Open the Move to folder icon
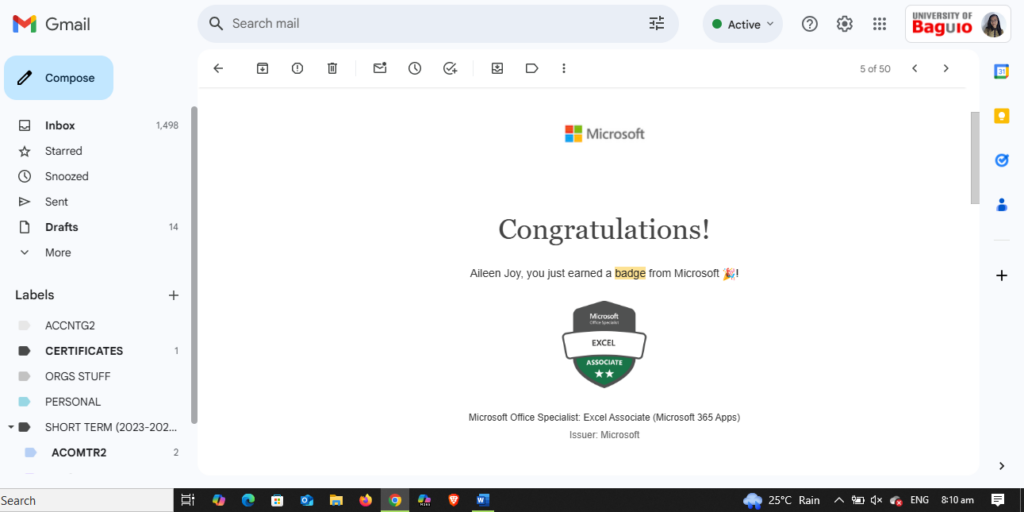The height and width of the screenshot is (512, 1024). pyautogui.click(x=497, y=68)
